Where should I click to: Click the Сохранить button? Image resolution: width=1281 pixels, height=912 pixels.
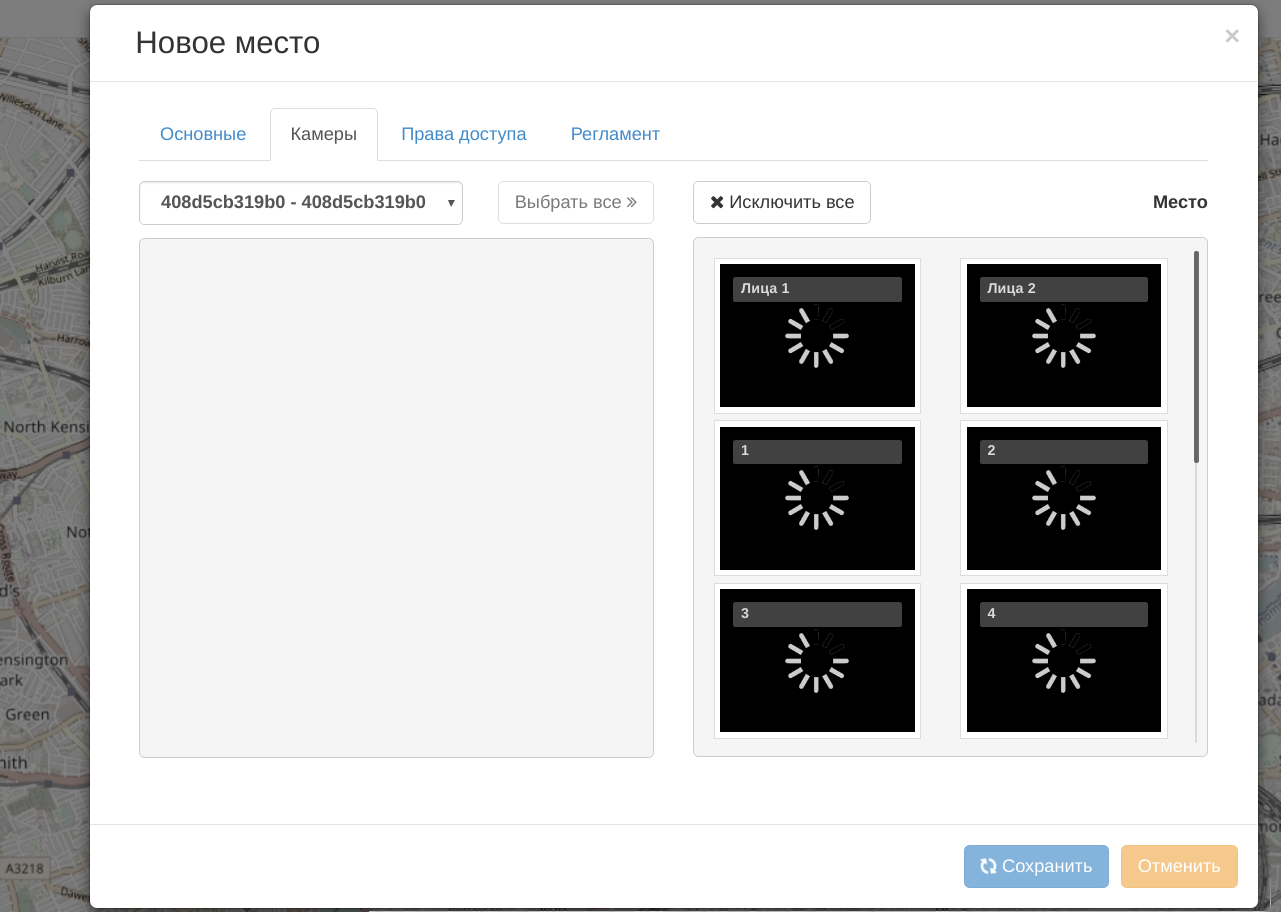pyautogui.click(x=1036, y=866)
